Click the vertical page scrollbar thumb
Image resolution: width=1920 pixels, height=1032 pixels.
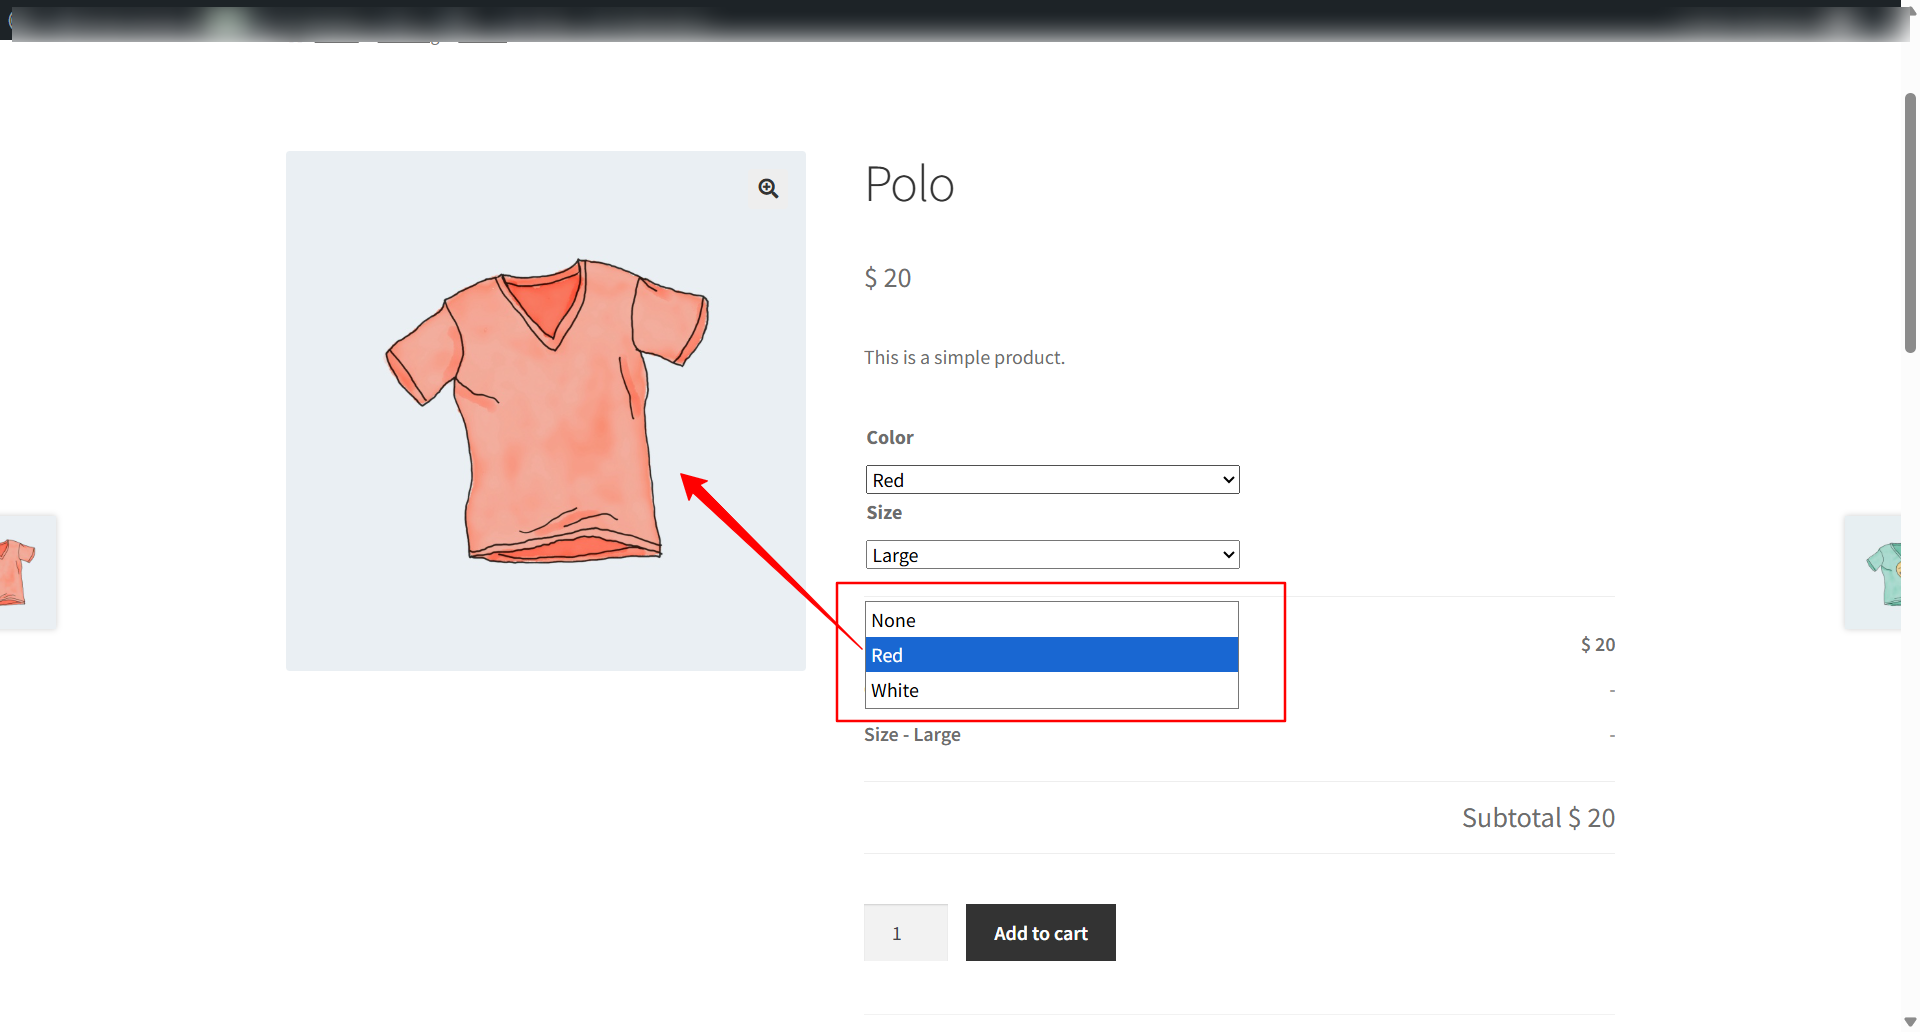click(x=1910, y=223)
